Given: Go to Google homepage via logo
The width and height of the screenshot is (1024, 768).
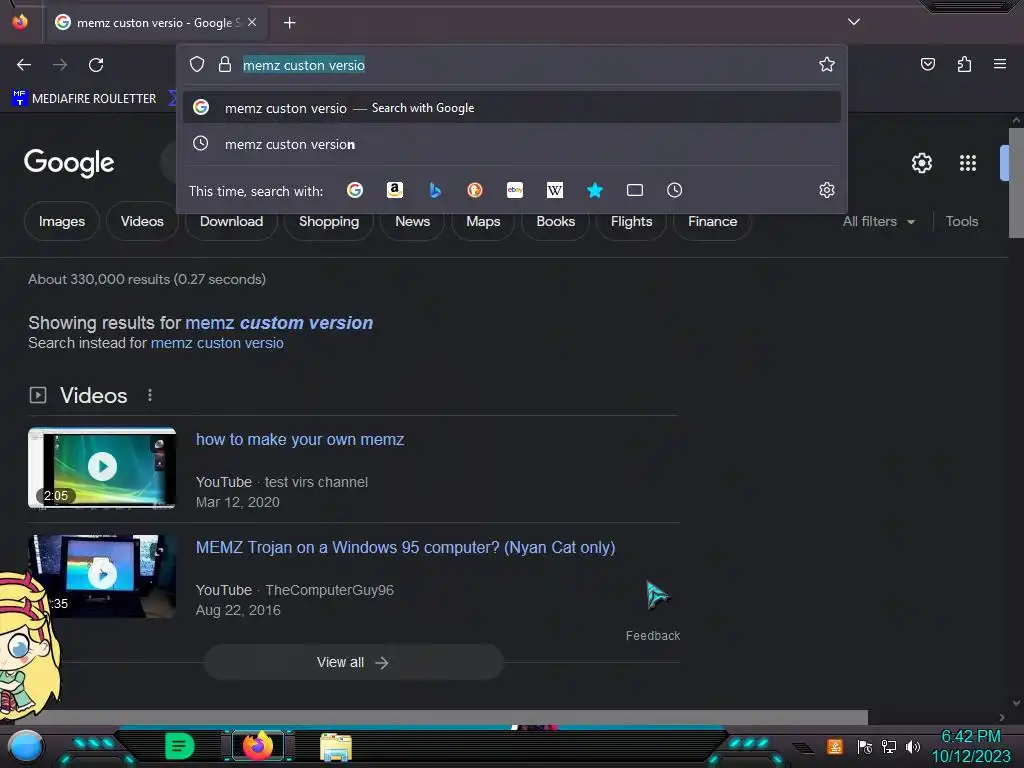Looking at the screenshot, I should coord(69,163).
